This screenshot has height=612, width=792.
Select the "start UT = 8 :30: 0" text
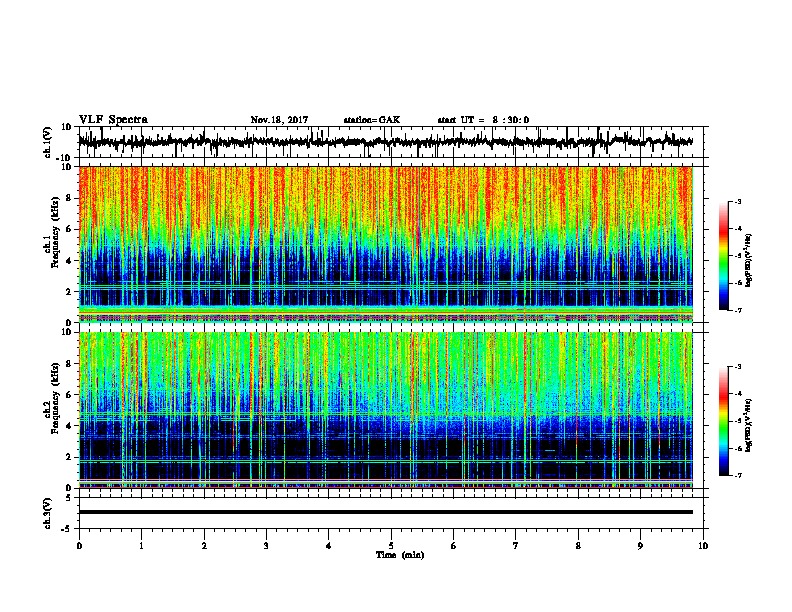pos(483,120)
